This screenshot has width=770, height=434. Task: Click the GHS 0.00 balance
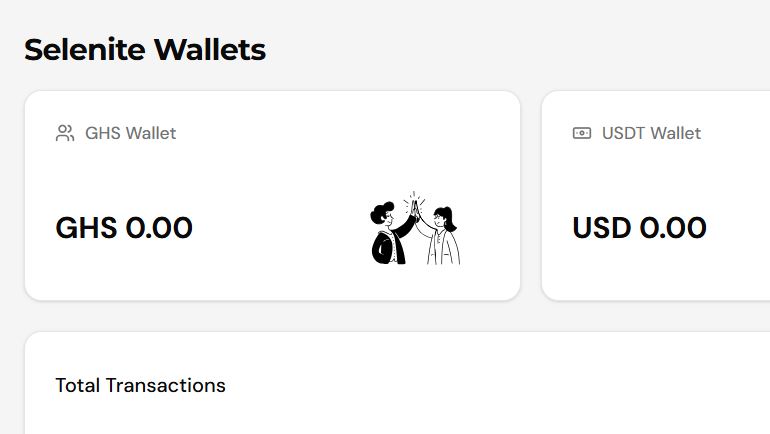click(124, 228)
